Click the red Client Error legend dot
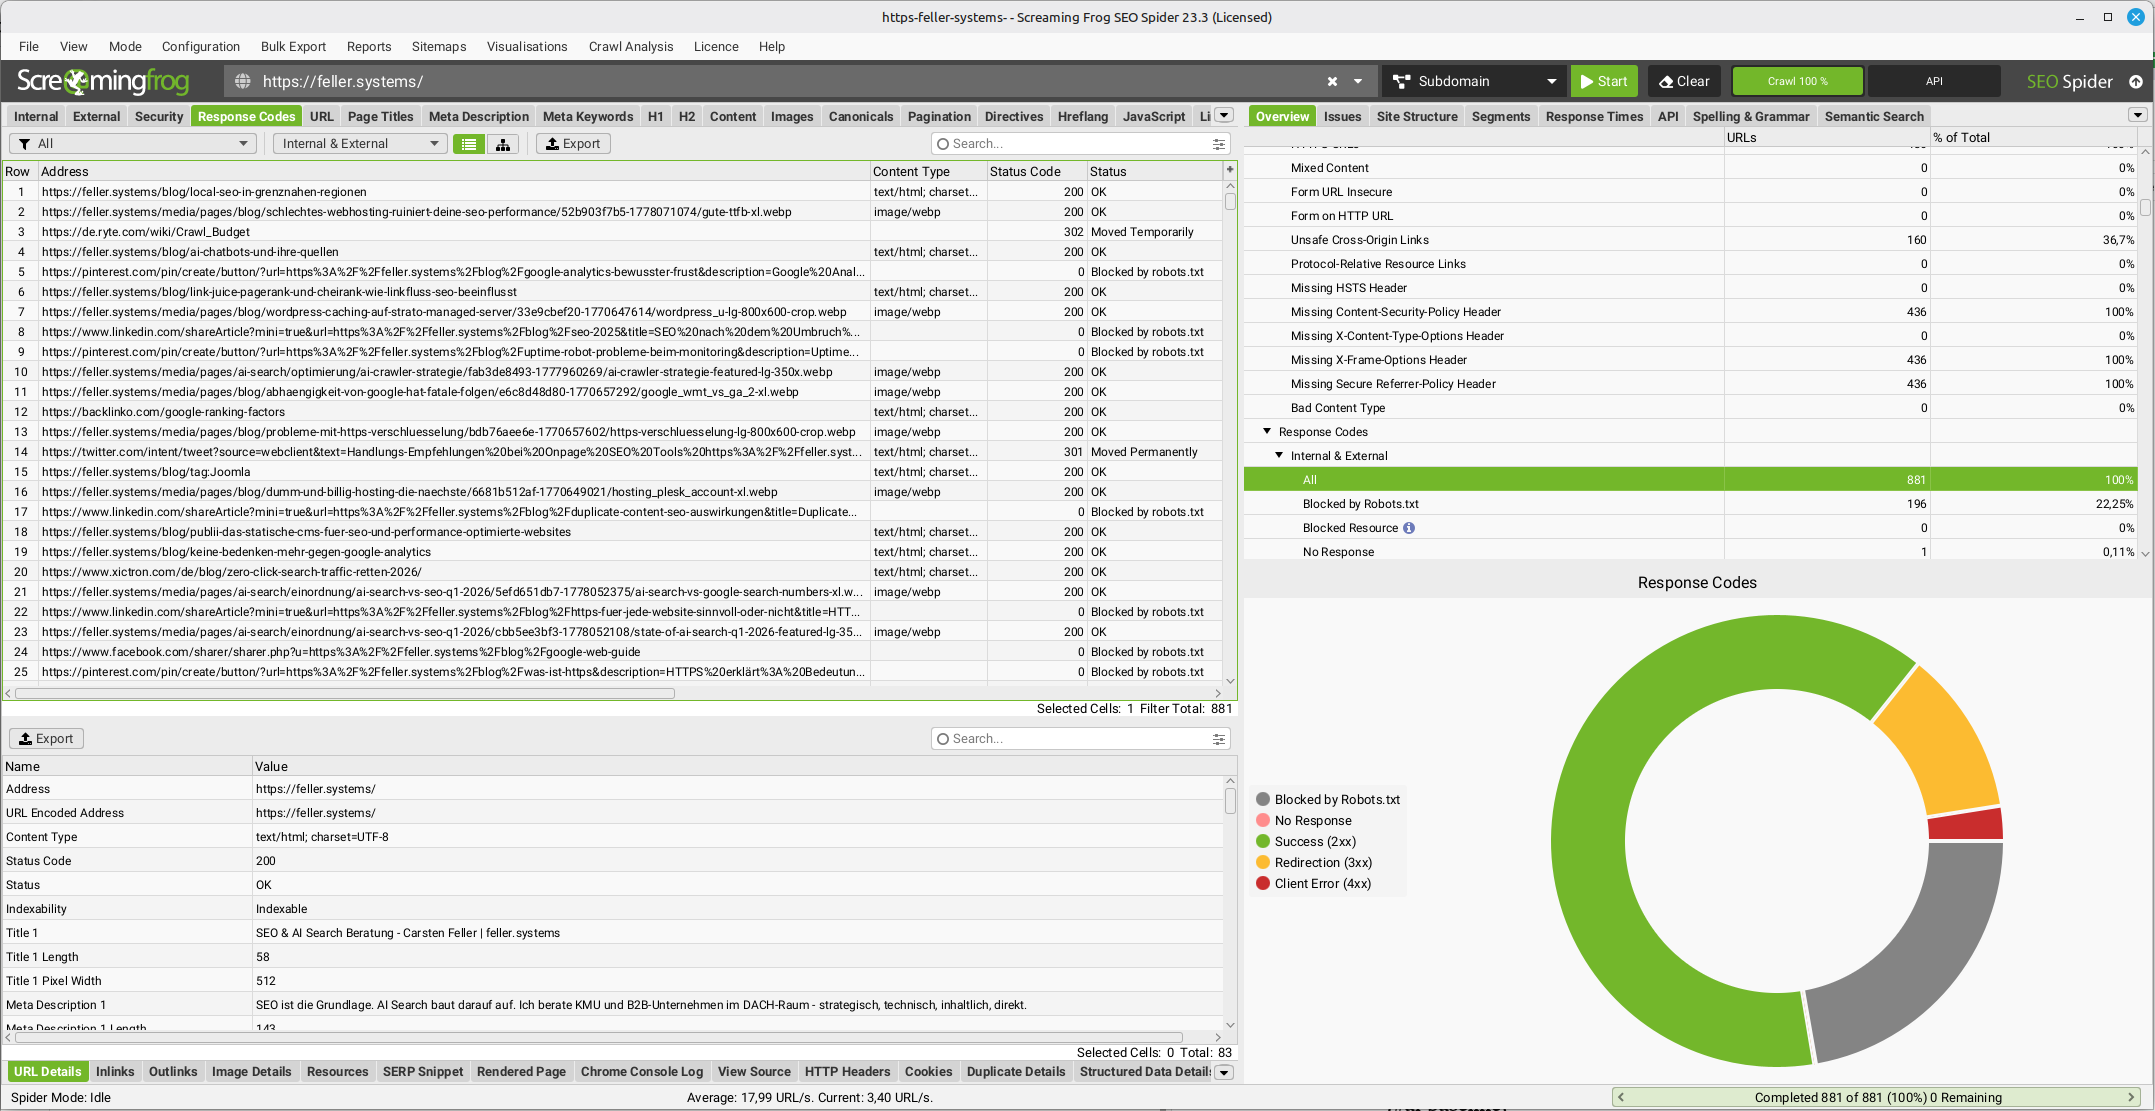The image size is (2155, 1111). tap(1263, 883)
